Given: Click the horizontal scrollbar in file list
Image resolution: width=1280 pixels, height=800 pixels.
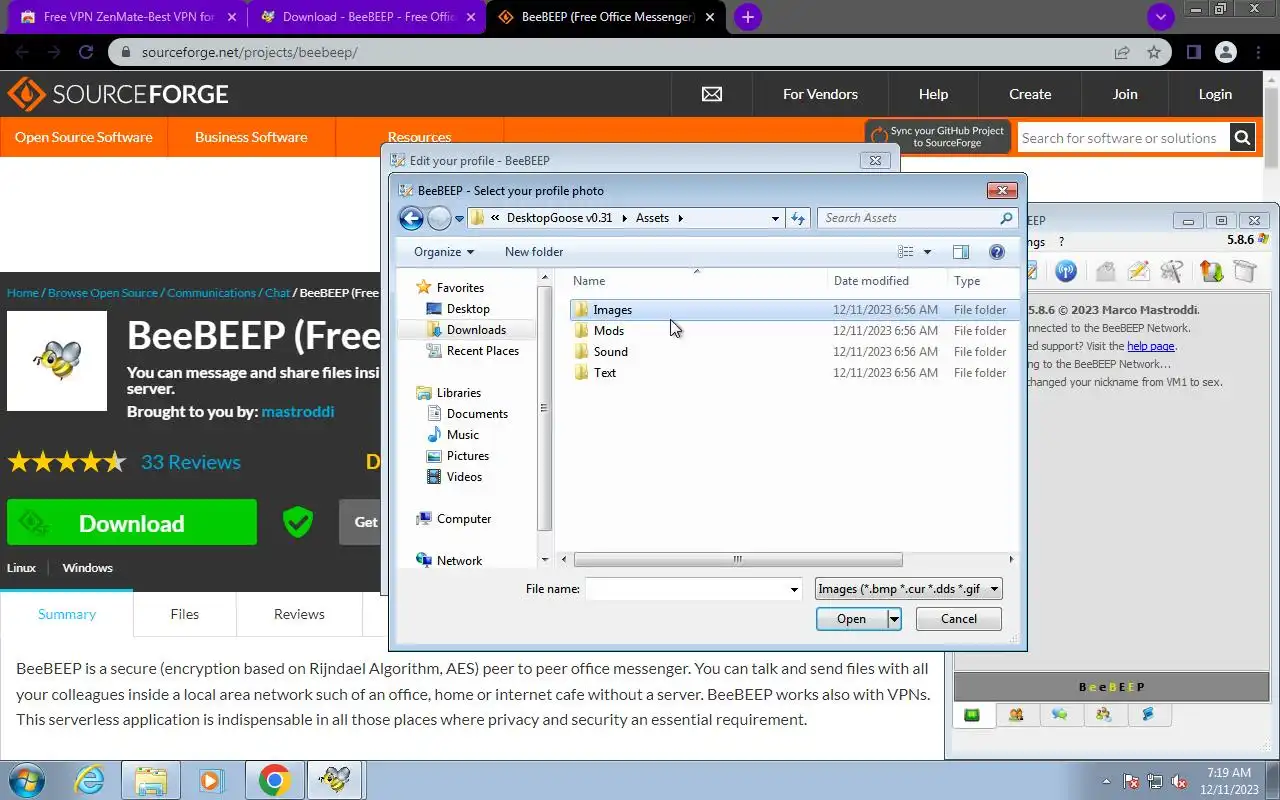Looking at the screenshot, I should pyautogui.click(x=738, y=560).
